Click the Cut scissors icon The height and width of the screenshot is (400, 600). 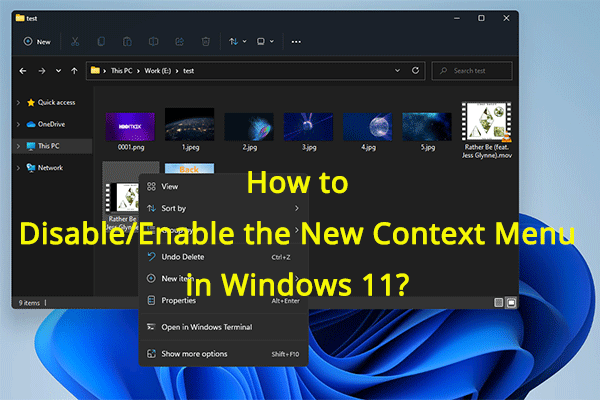75,42
